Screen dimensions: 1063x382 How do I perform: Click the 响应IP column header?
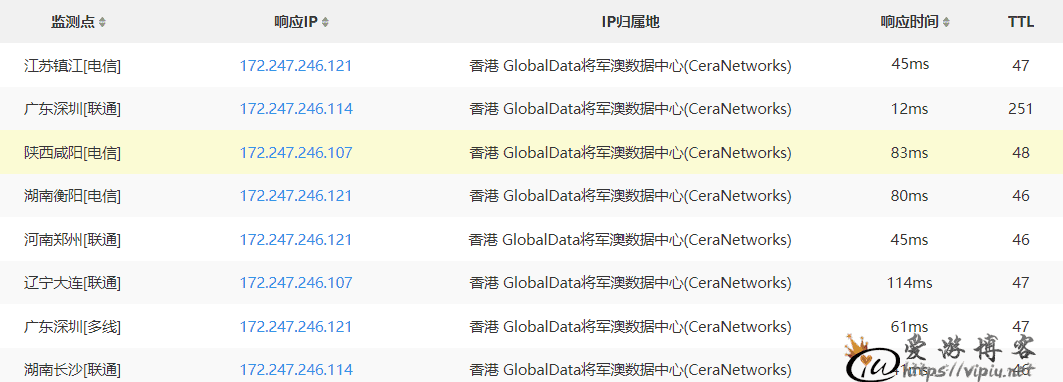(x=296, y=22)
